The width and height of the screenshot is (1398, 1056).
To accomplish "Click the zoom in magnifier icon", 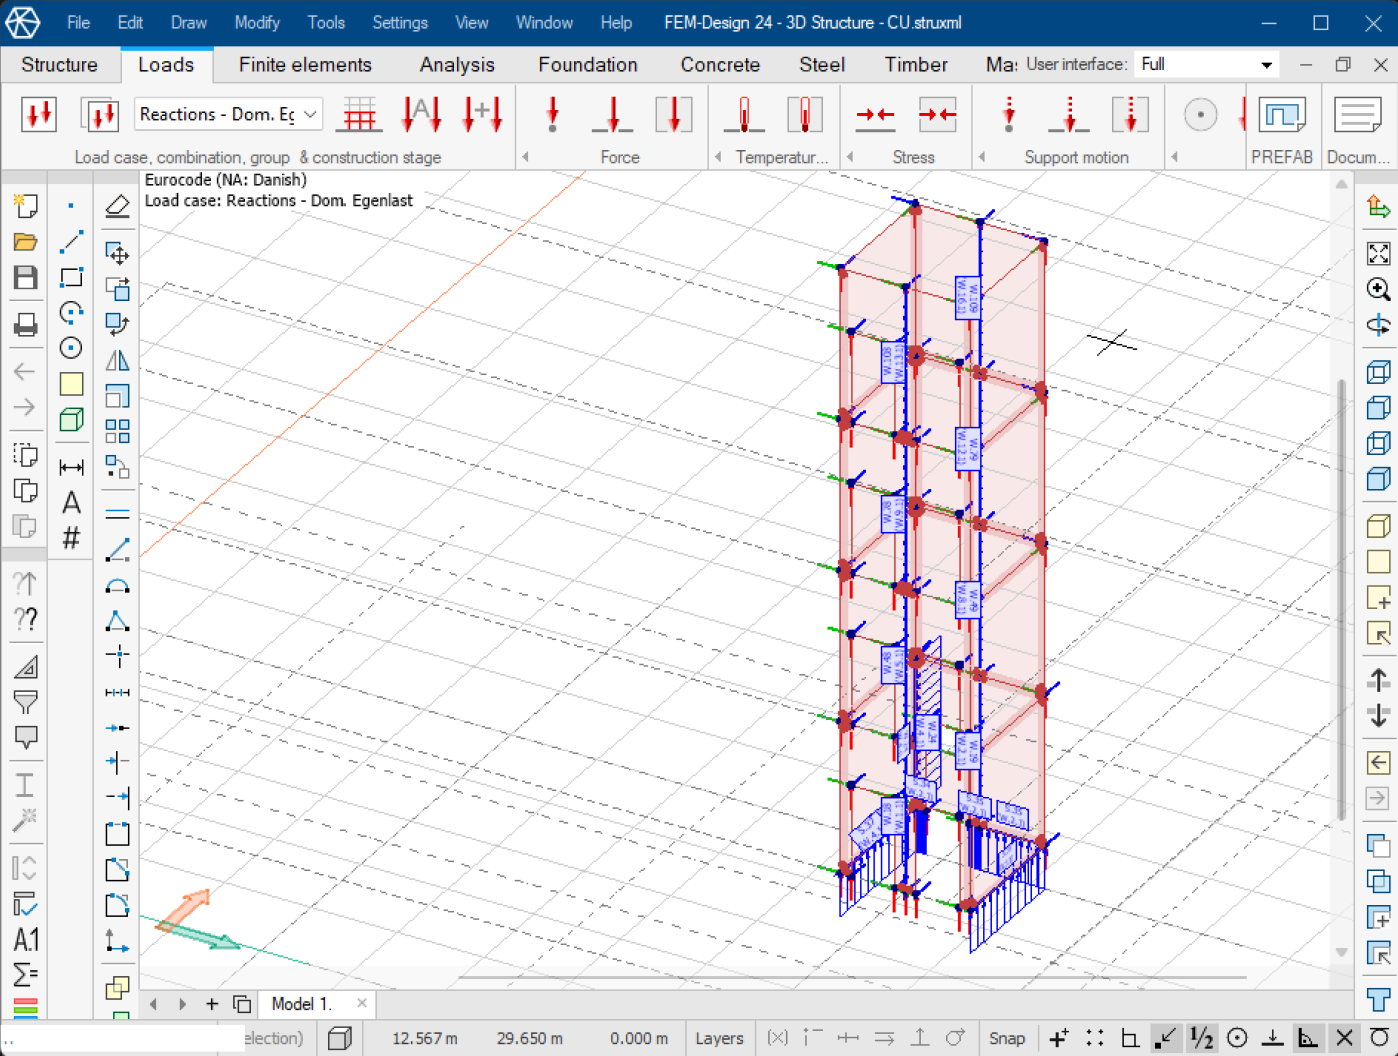I will 1379,289.
